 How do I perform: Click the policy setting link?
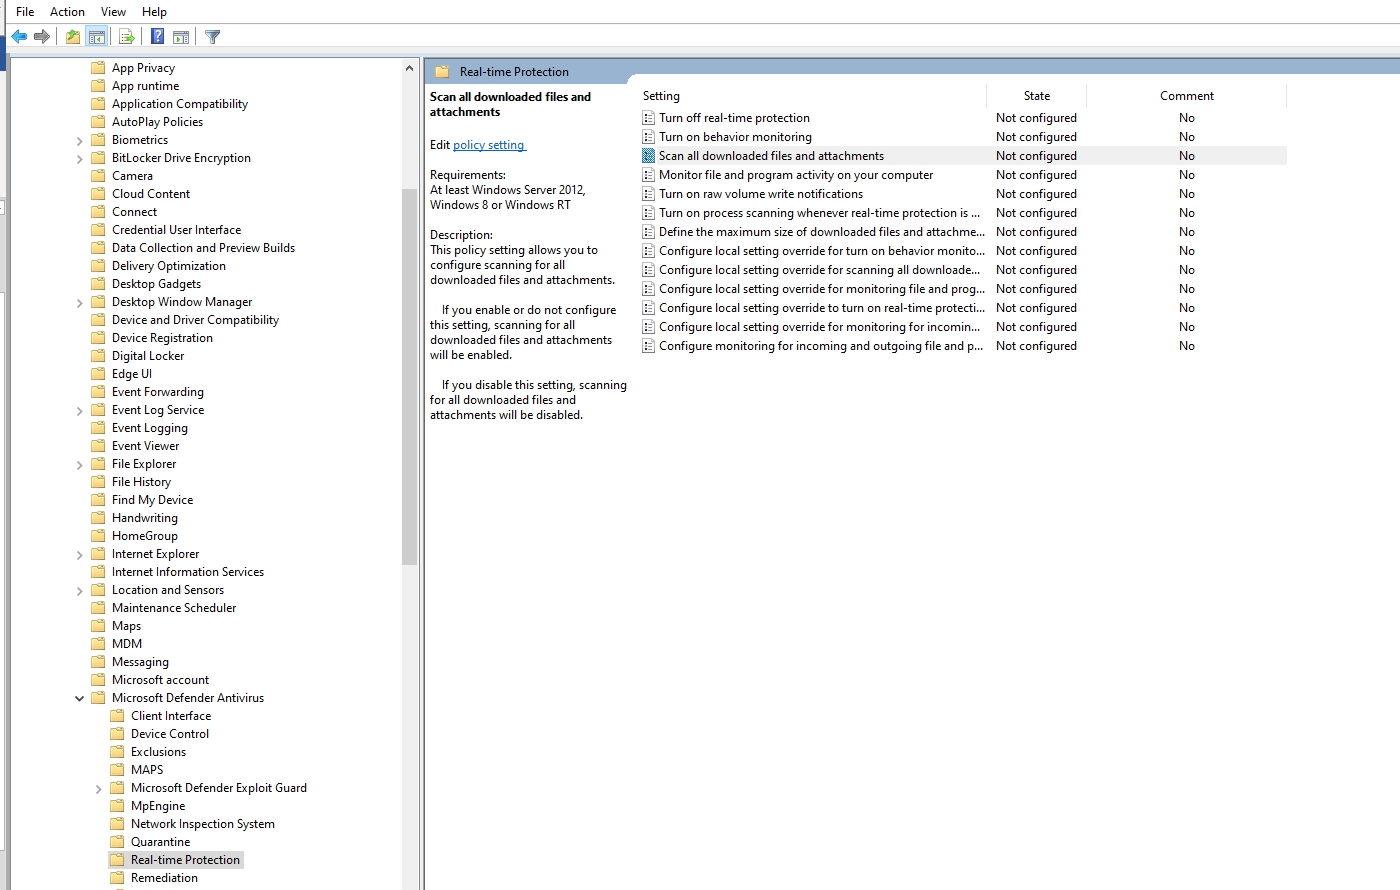tap(489, 145)
